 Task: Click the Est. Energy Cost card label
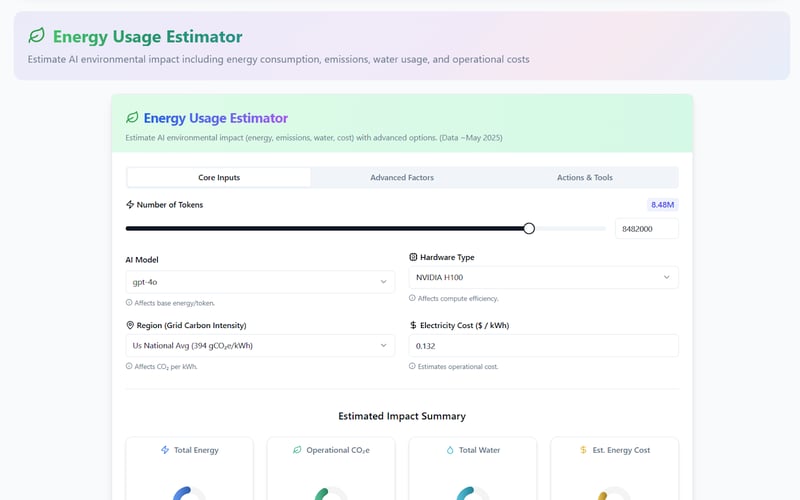pyautogui.click(x=621, y=450)
